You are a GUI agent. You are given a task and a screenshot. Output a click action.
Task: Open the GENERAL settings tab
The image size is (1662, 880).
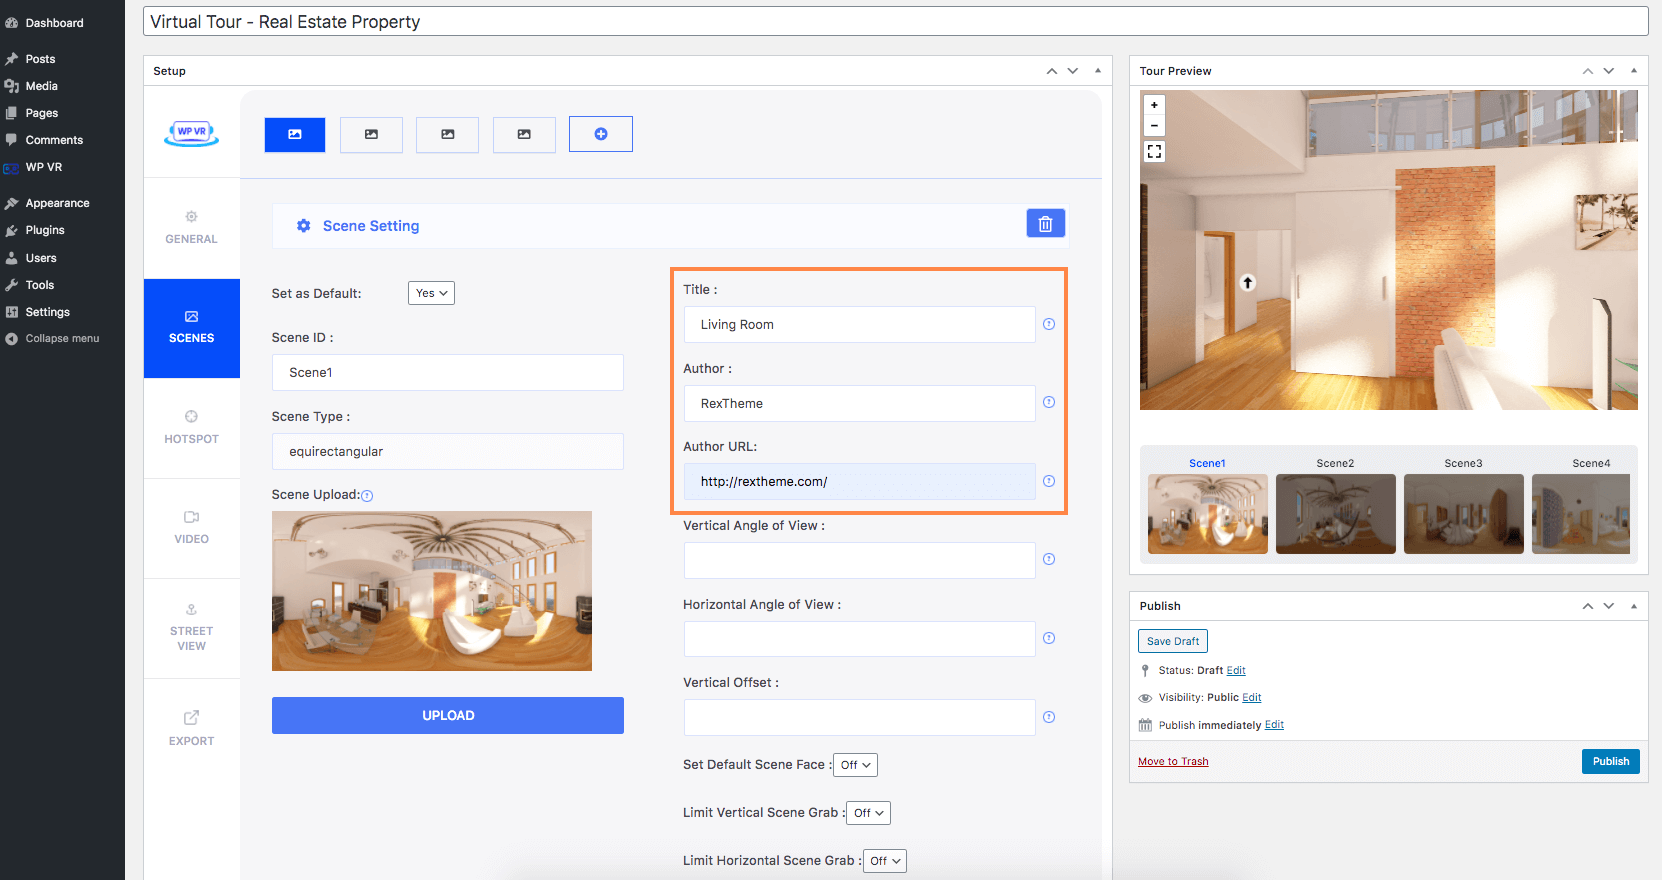(x=191, y=228)
